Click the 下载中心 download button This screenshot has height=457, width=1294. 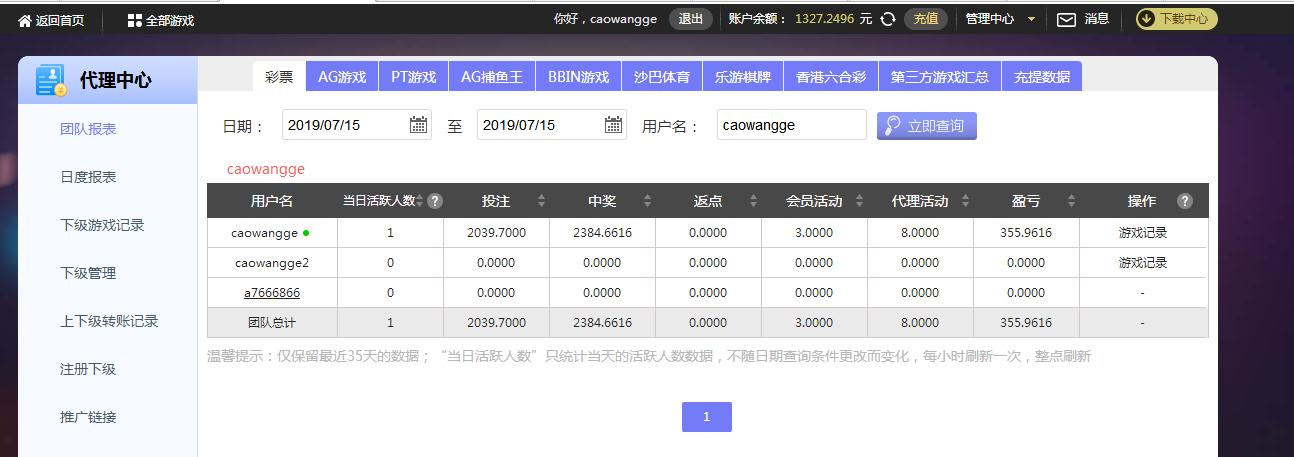click(x=1177, y=18)
